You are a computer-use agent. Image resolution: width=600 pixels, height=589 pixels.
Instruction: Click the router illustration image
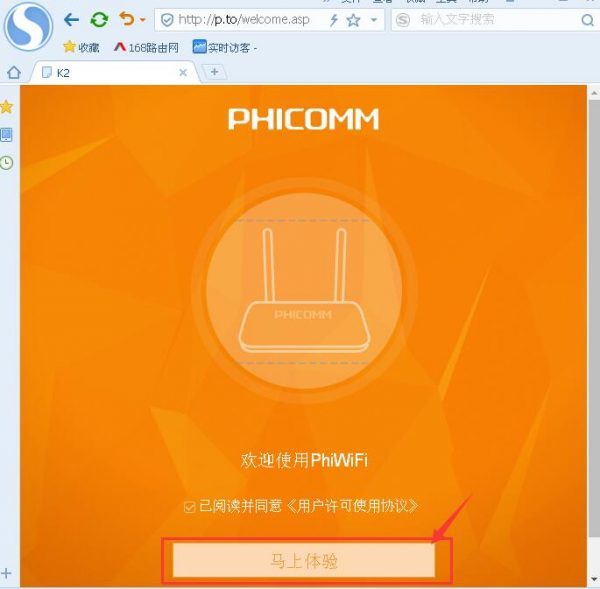[304, 291]
